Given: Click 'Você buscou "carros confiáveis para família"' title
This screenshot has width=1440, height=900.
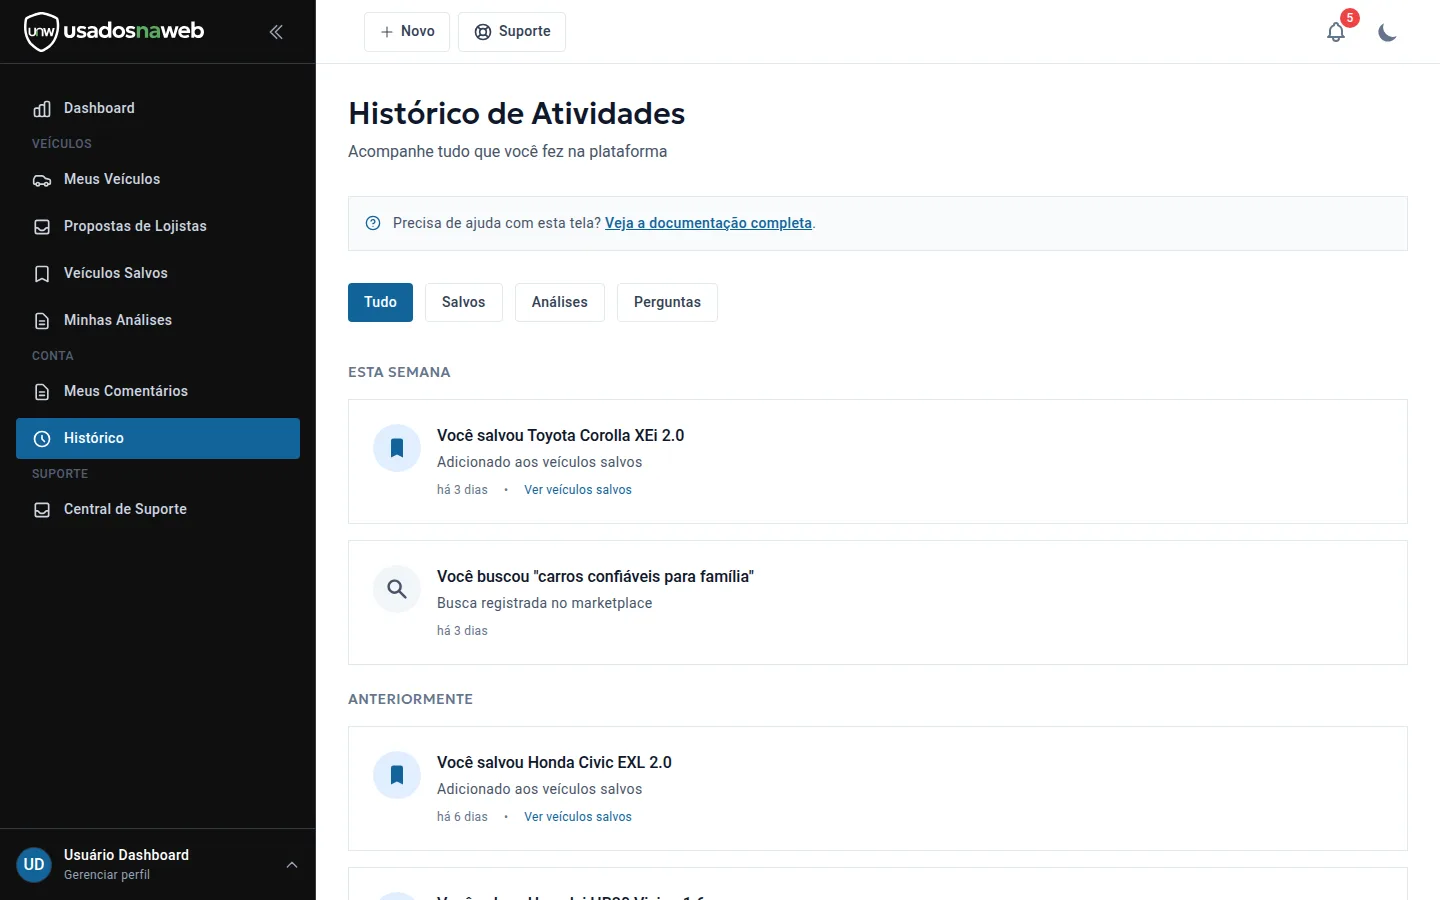Looking at the screenshot, I should pyautogui.click(x=595, y=576).
